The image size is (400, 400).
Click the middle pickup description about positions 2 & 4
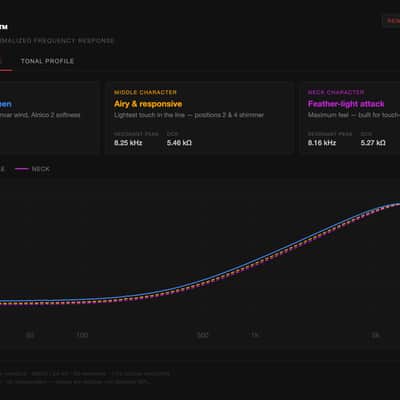189,115
